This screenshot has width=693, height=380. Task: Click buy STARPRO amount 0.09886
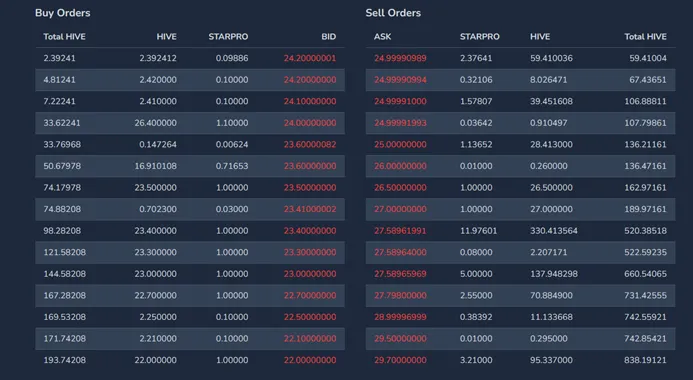coord(232,58)
